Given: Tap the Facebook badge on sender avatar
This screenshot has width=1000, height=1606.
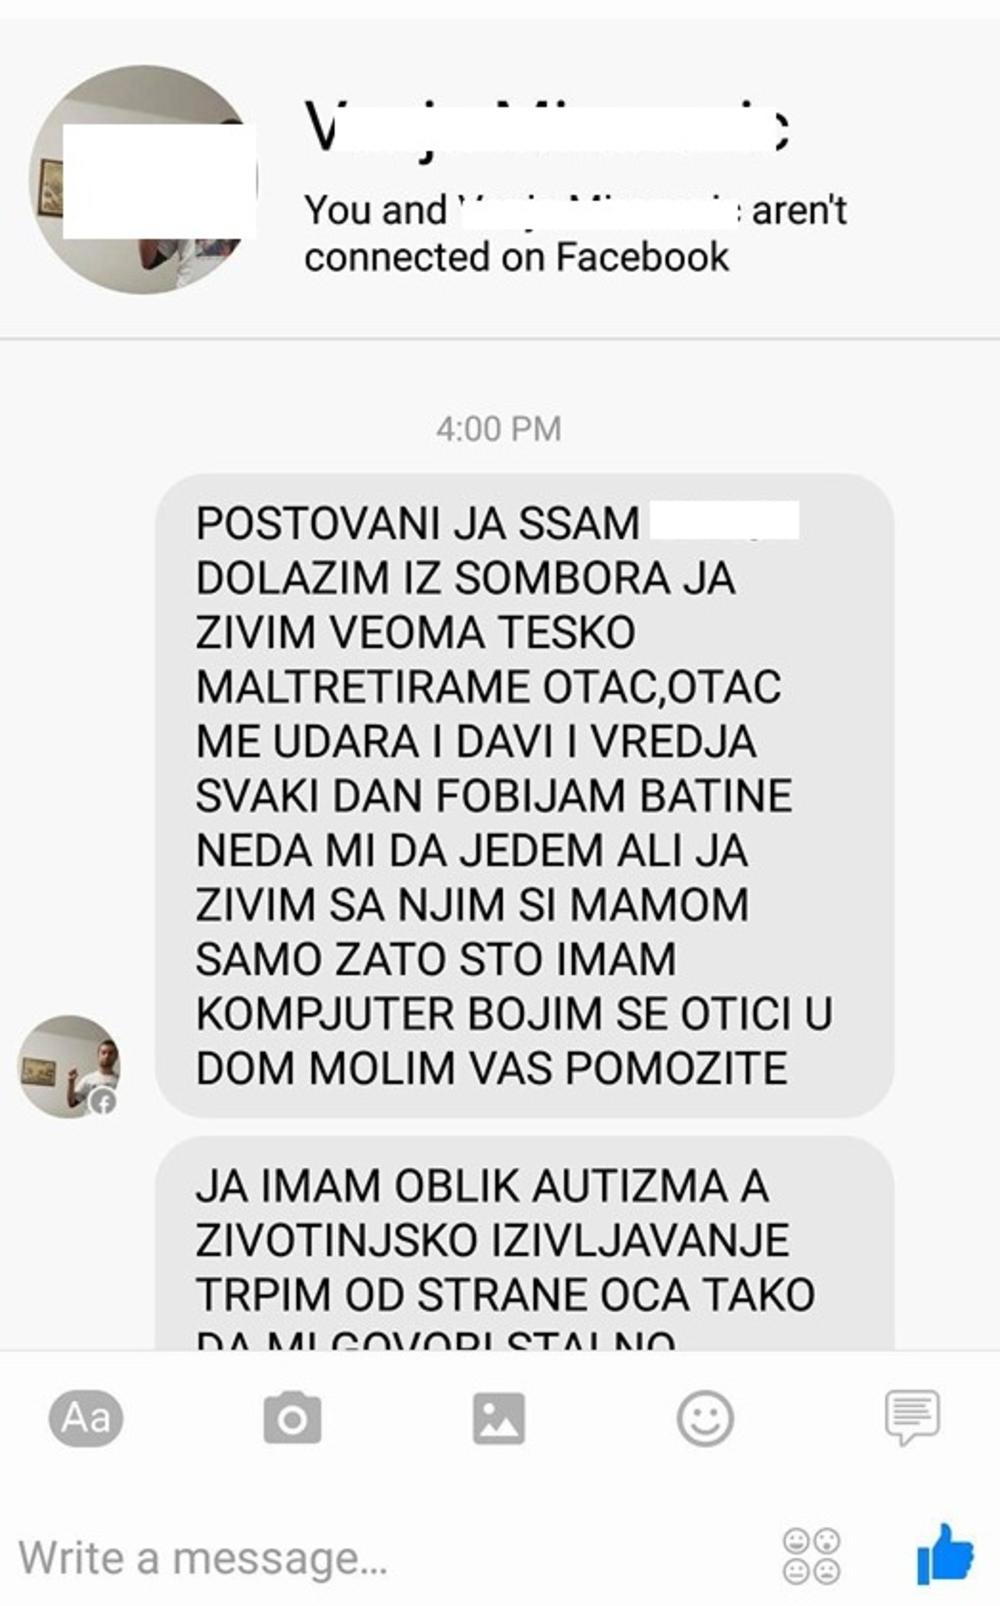Looking at the screenshot, I should click(x=103, y=1102).
